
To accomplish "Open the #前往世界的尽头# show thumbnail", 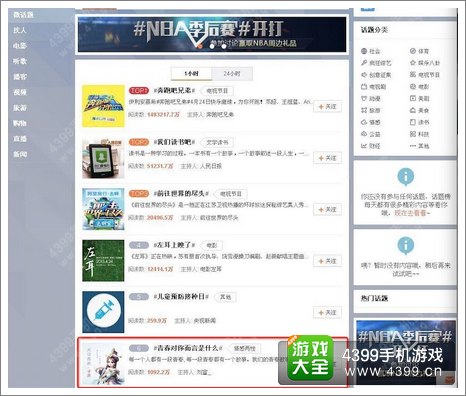I will [103, 209].
